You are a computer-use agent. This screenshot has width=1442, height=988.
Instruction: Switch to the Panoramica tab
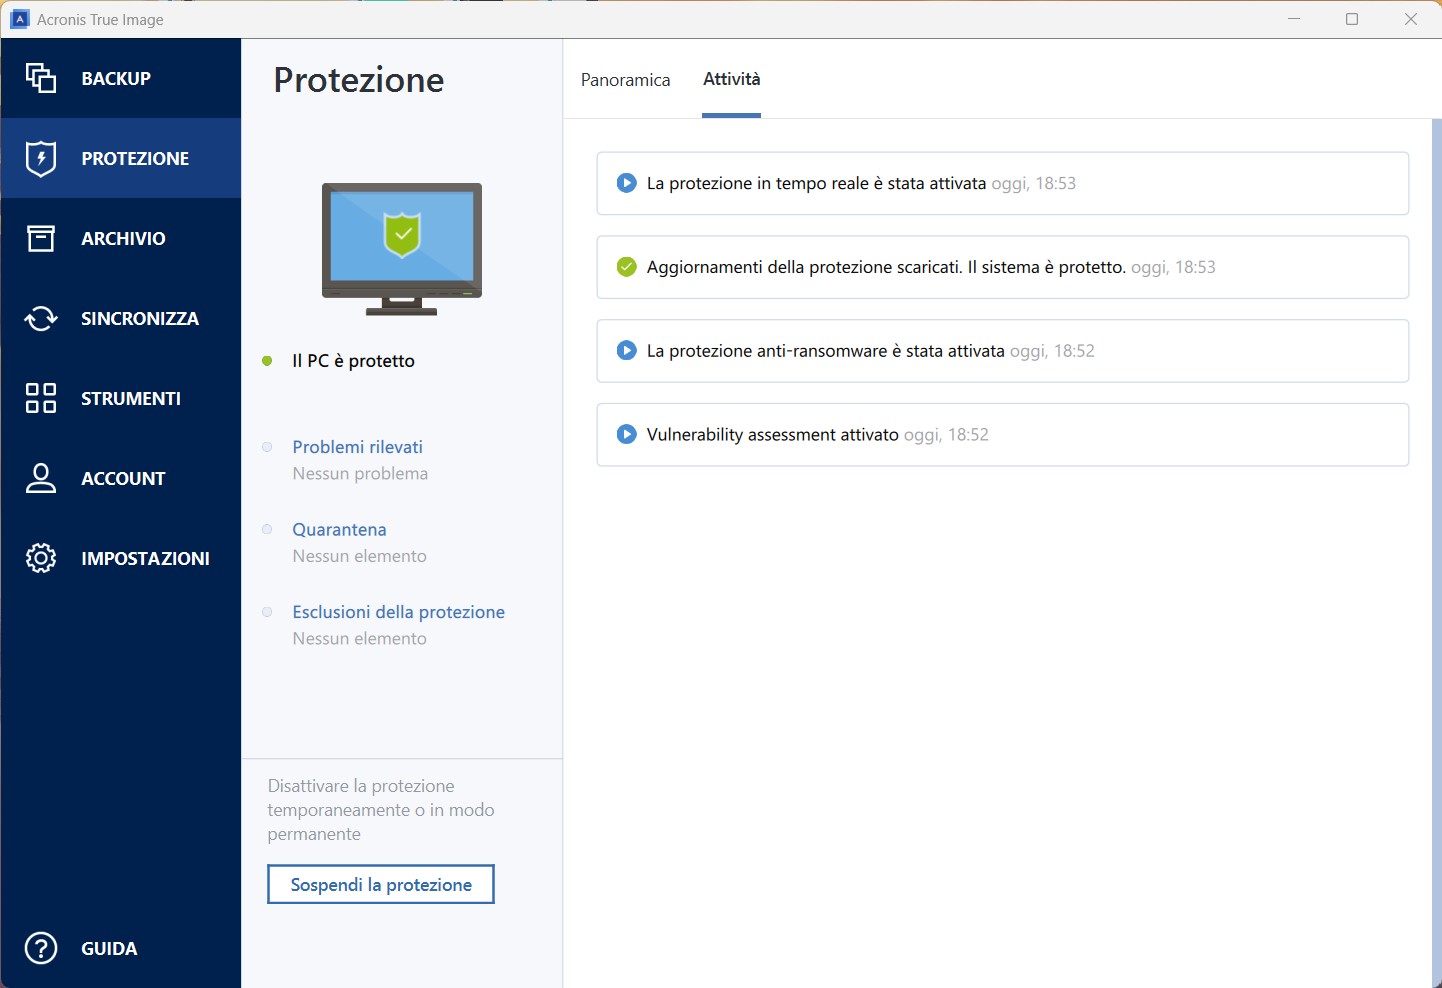click(625, 80)
